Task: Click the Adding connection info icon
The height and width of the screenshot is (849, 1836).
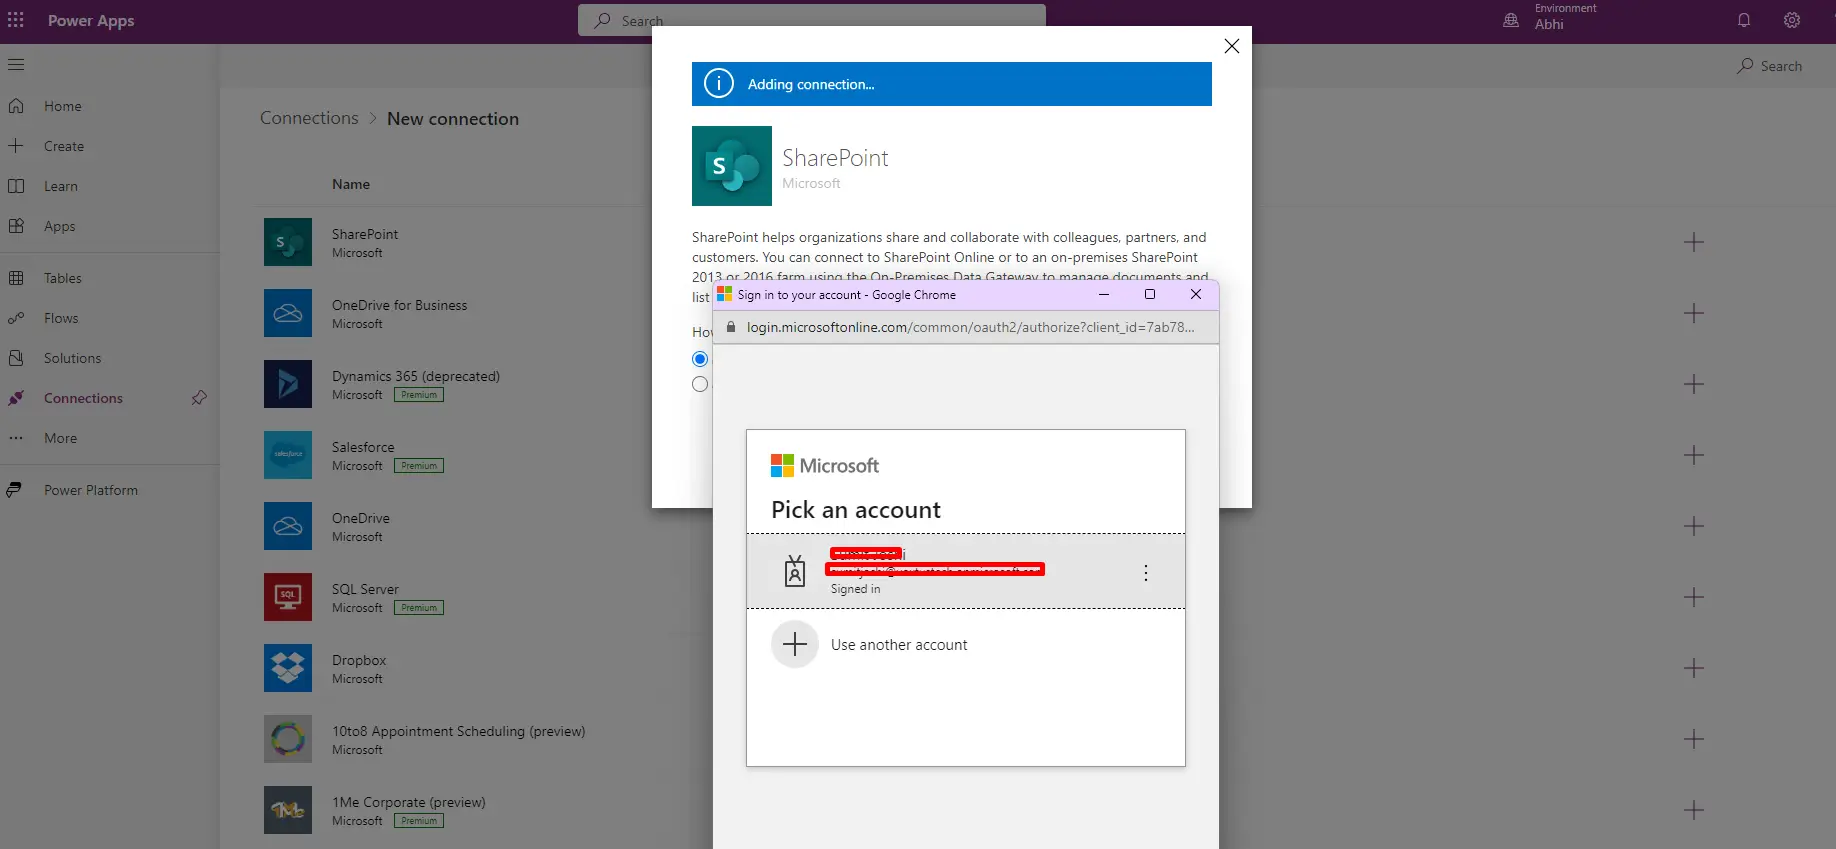Action: [719, 84]
